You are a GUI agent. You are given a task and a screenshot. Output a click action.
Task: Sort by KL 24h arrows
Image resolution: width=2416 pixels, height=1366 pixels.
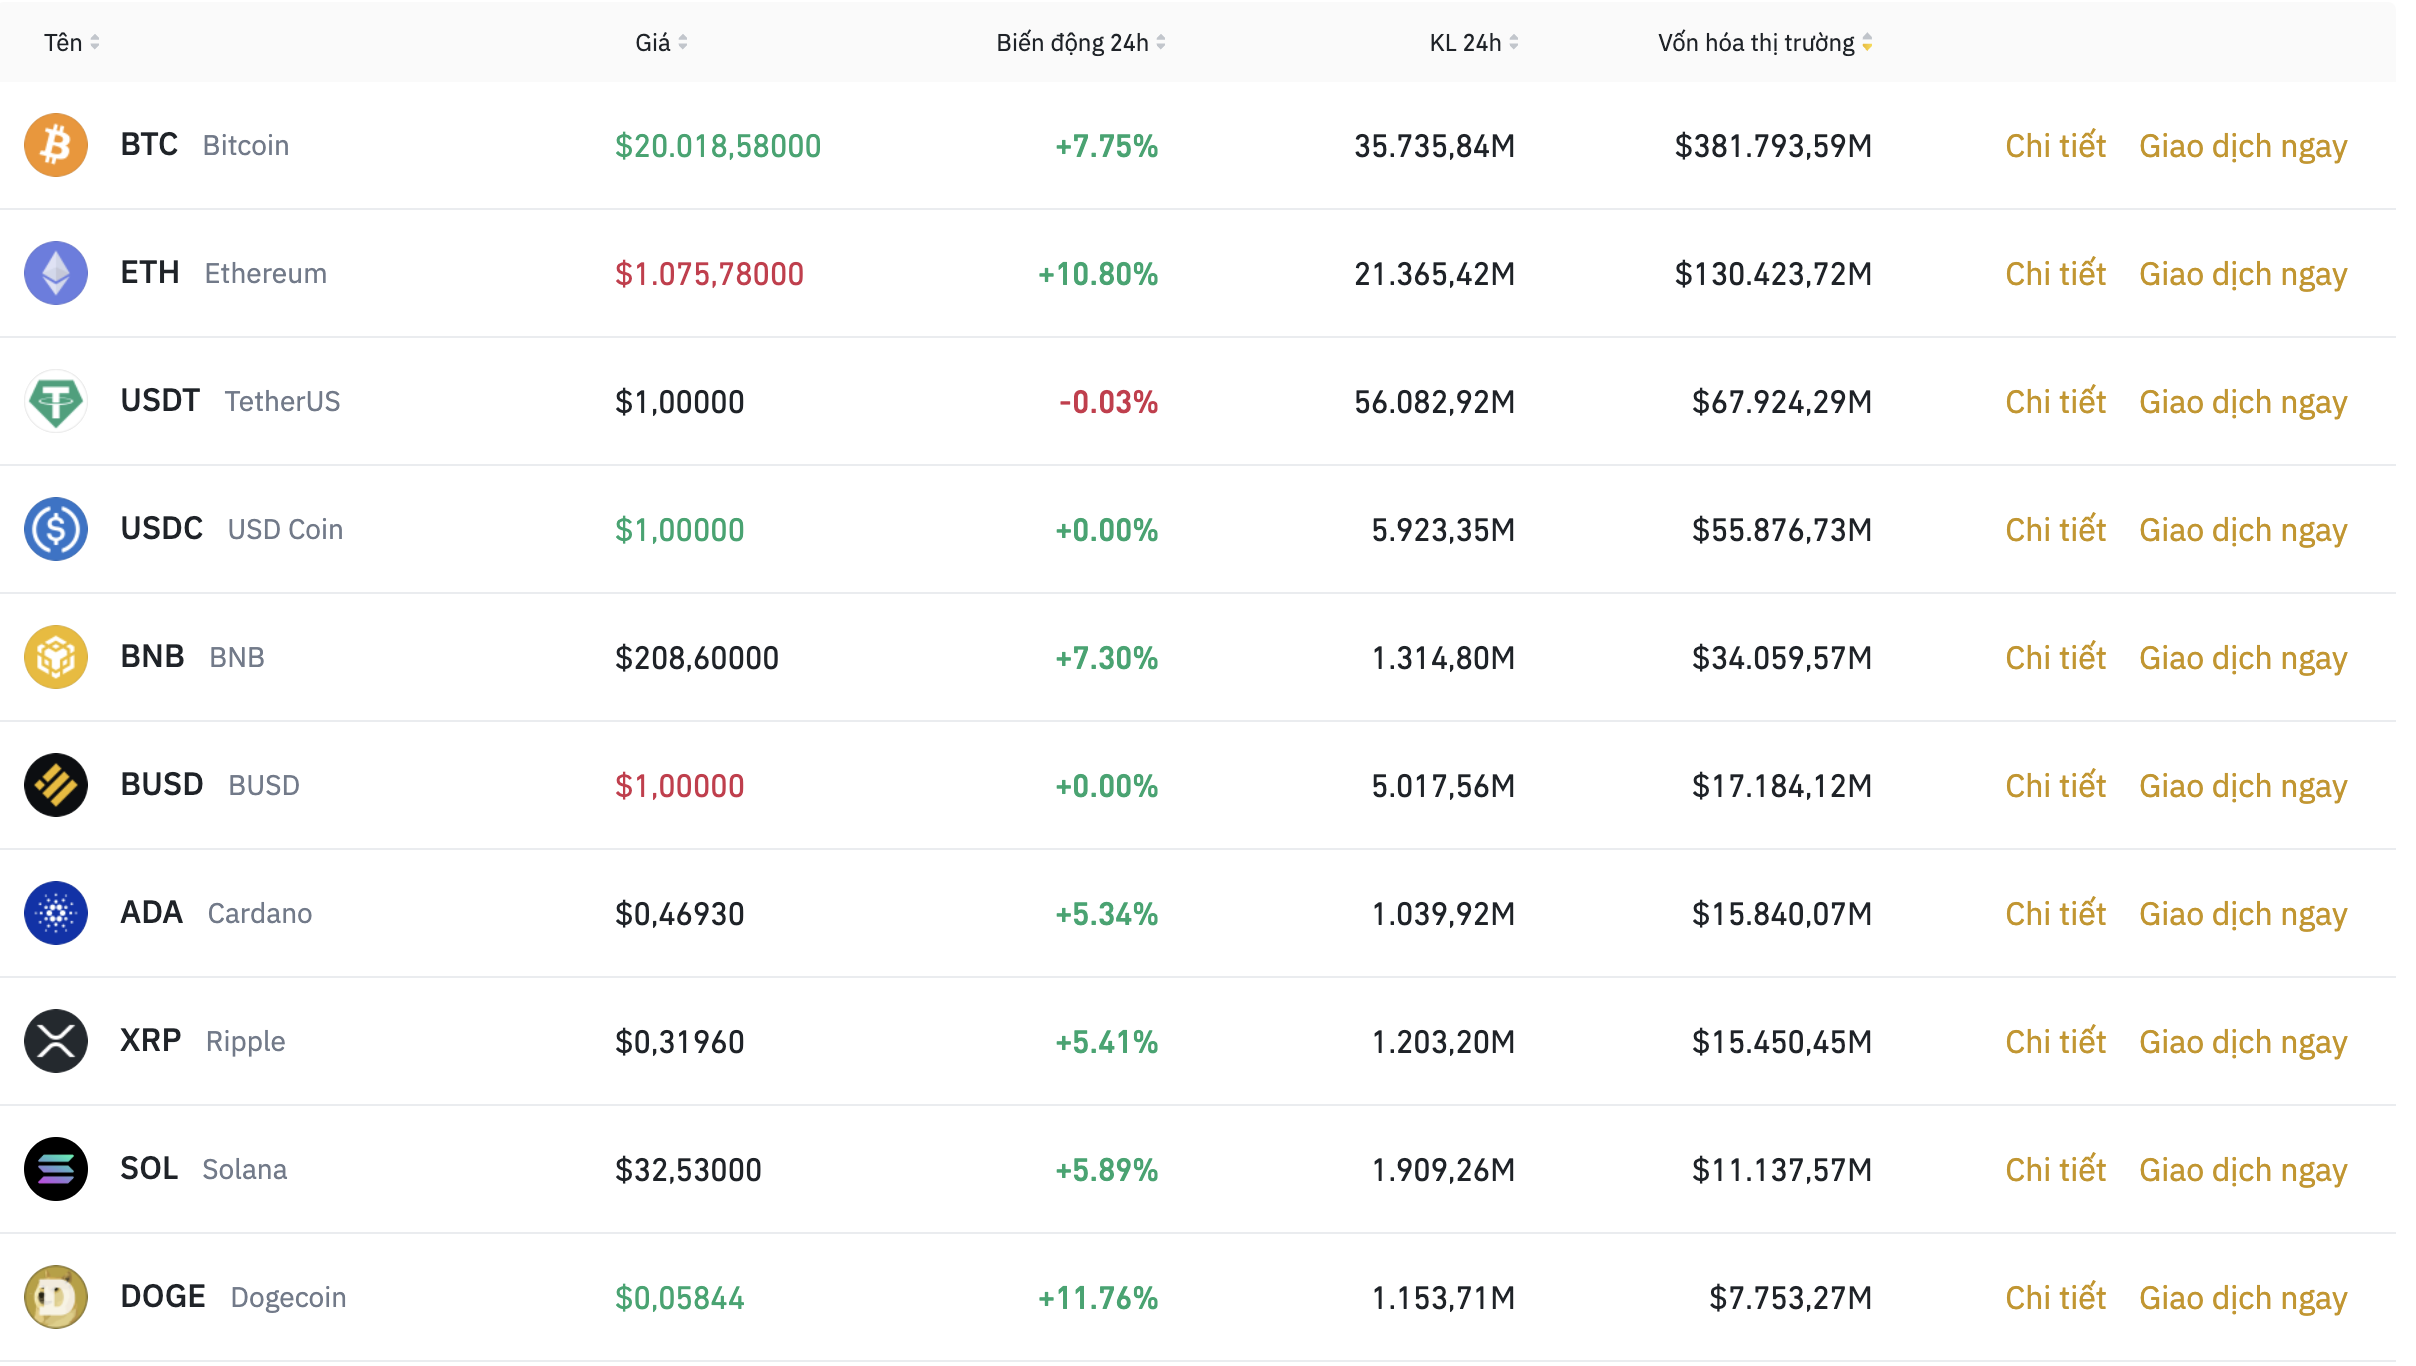coord(1514,42)
